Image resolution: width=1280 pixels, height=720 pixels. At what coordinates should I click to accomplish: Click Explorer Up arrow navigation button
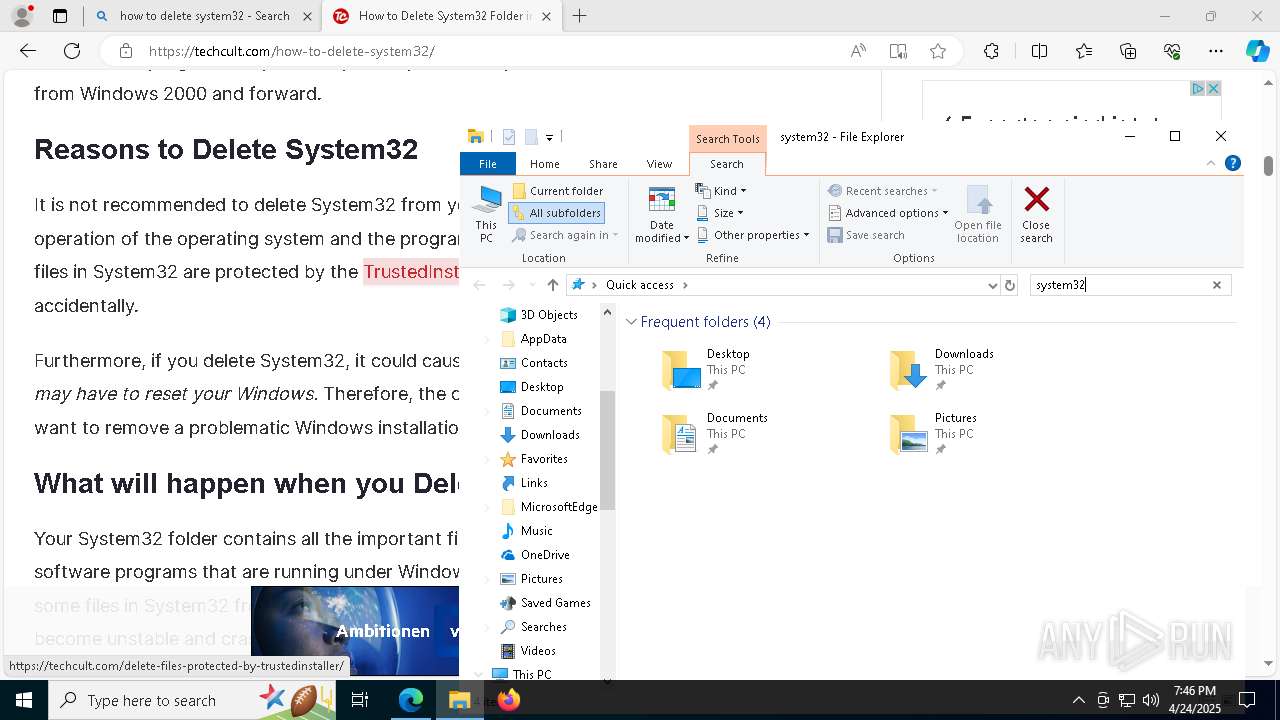click(x=552, y=285)
